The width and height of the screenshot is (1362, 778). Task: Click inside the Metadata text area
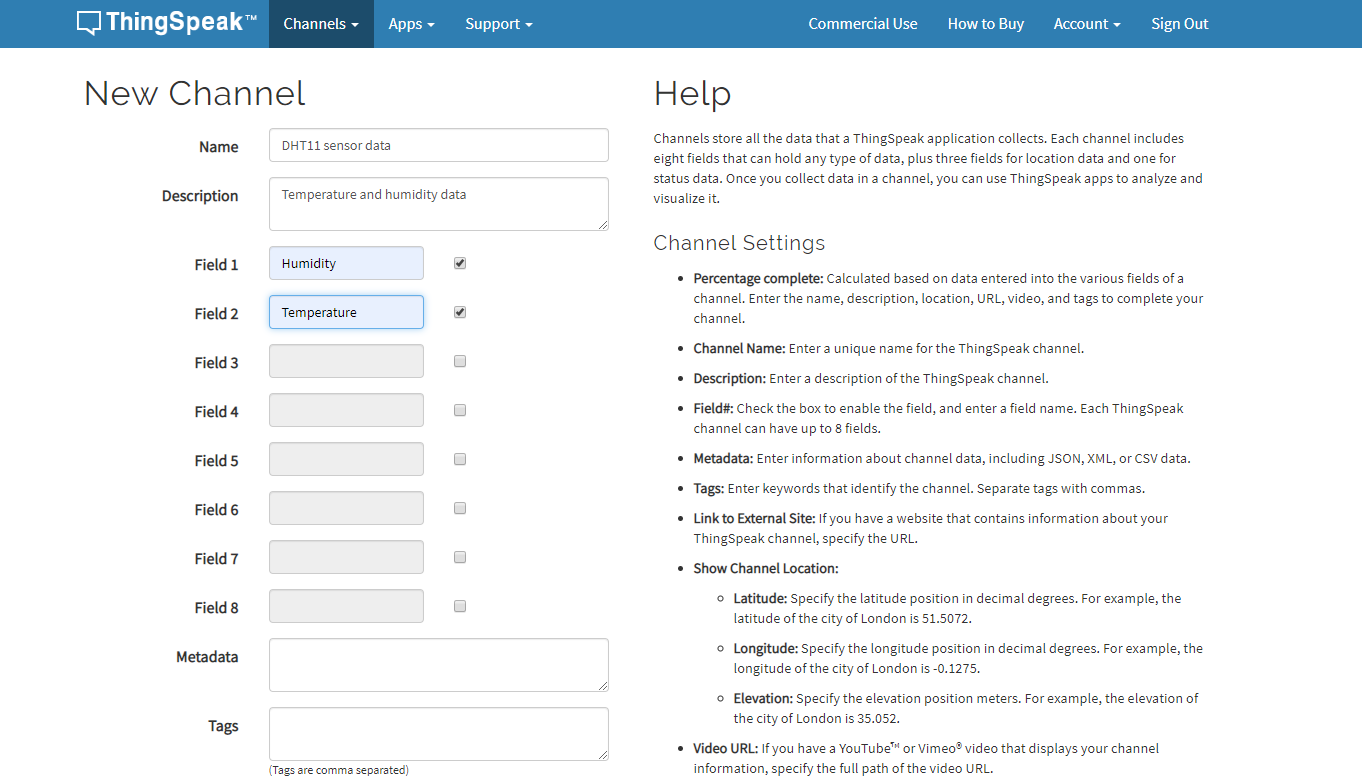click(x=438, y=665)
